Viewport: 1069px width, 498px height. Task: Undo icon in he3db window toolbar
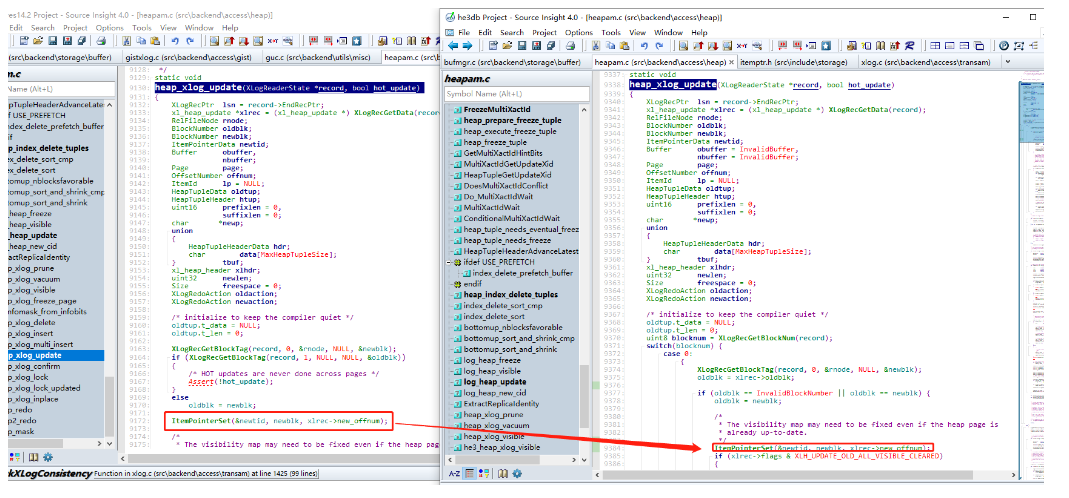644,46
